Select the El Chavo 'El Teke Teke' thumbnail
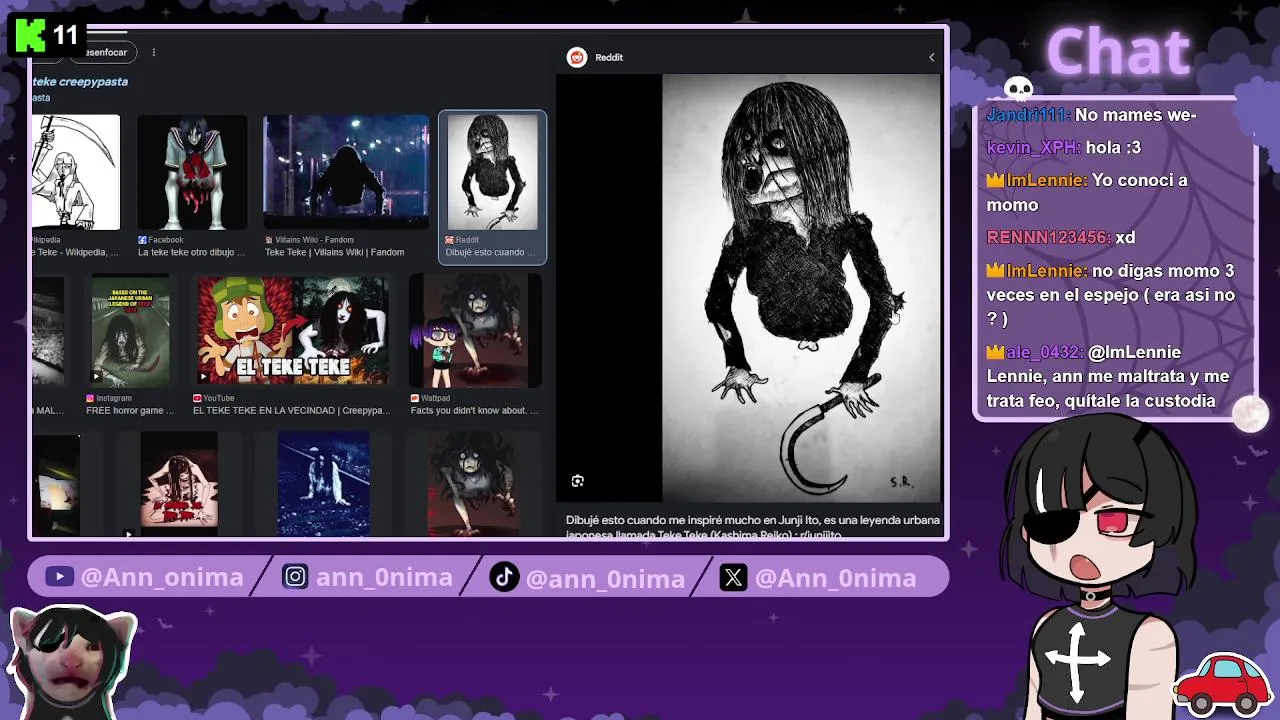This screenshot has width=1280, height=720. (x=292, y=331)
